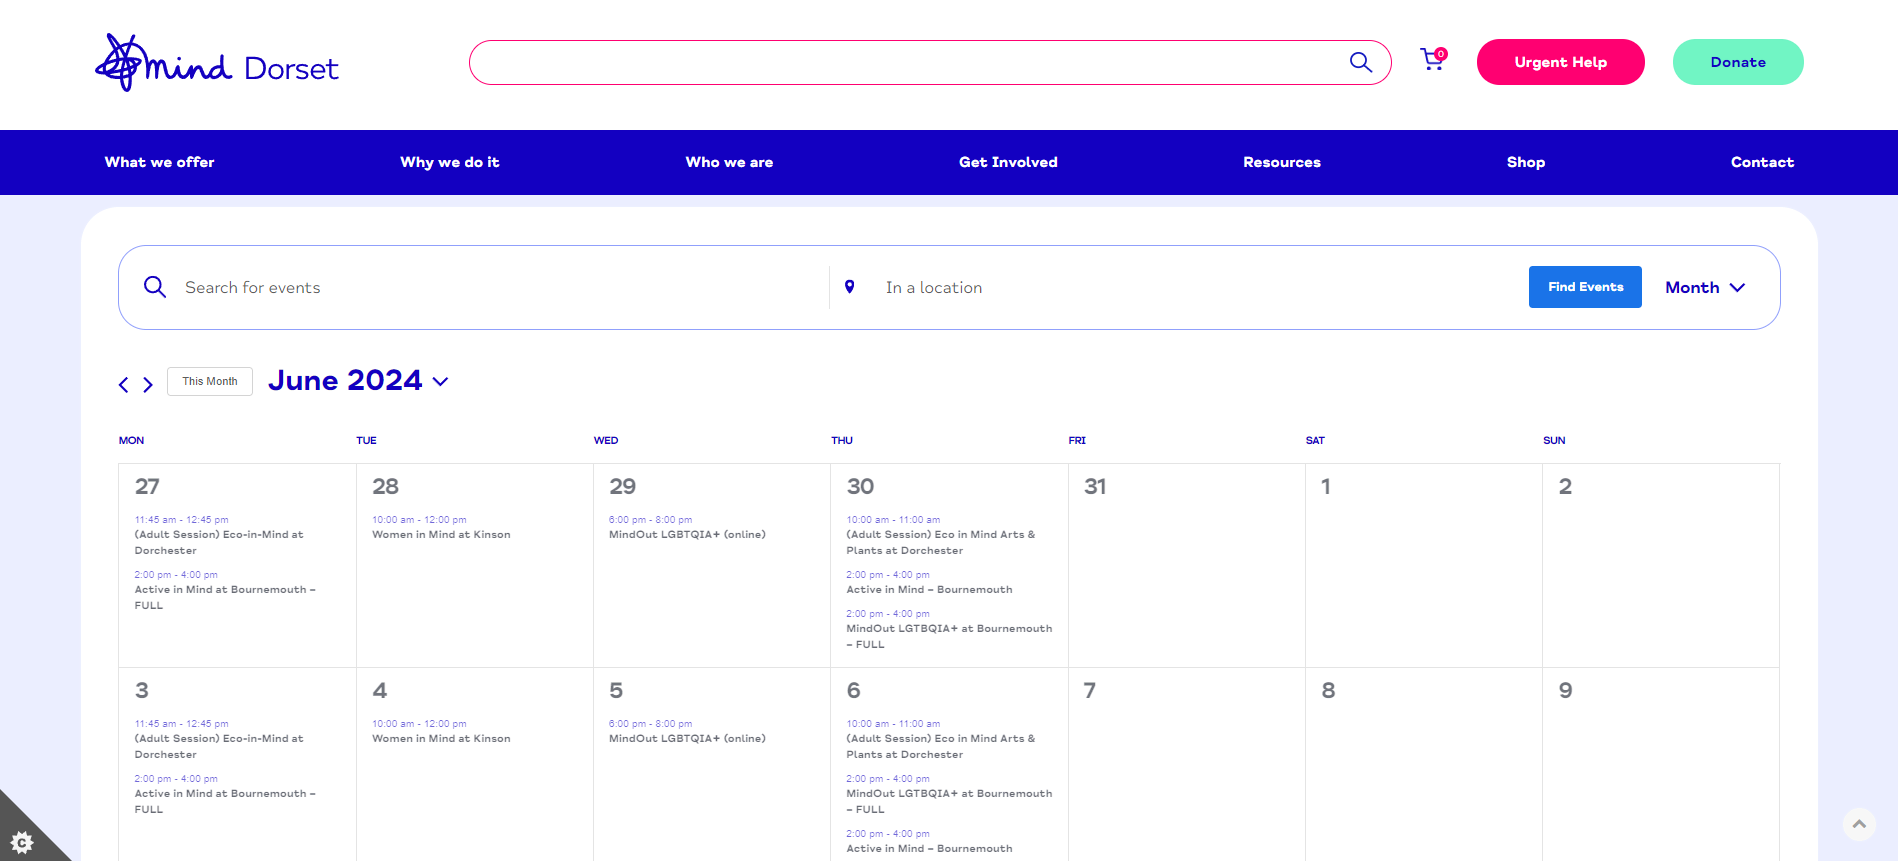This screenshot has height=861, width=1898.
Task: Open the Contact menu item
Action: click(x=1762, y=162)
